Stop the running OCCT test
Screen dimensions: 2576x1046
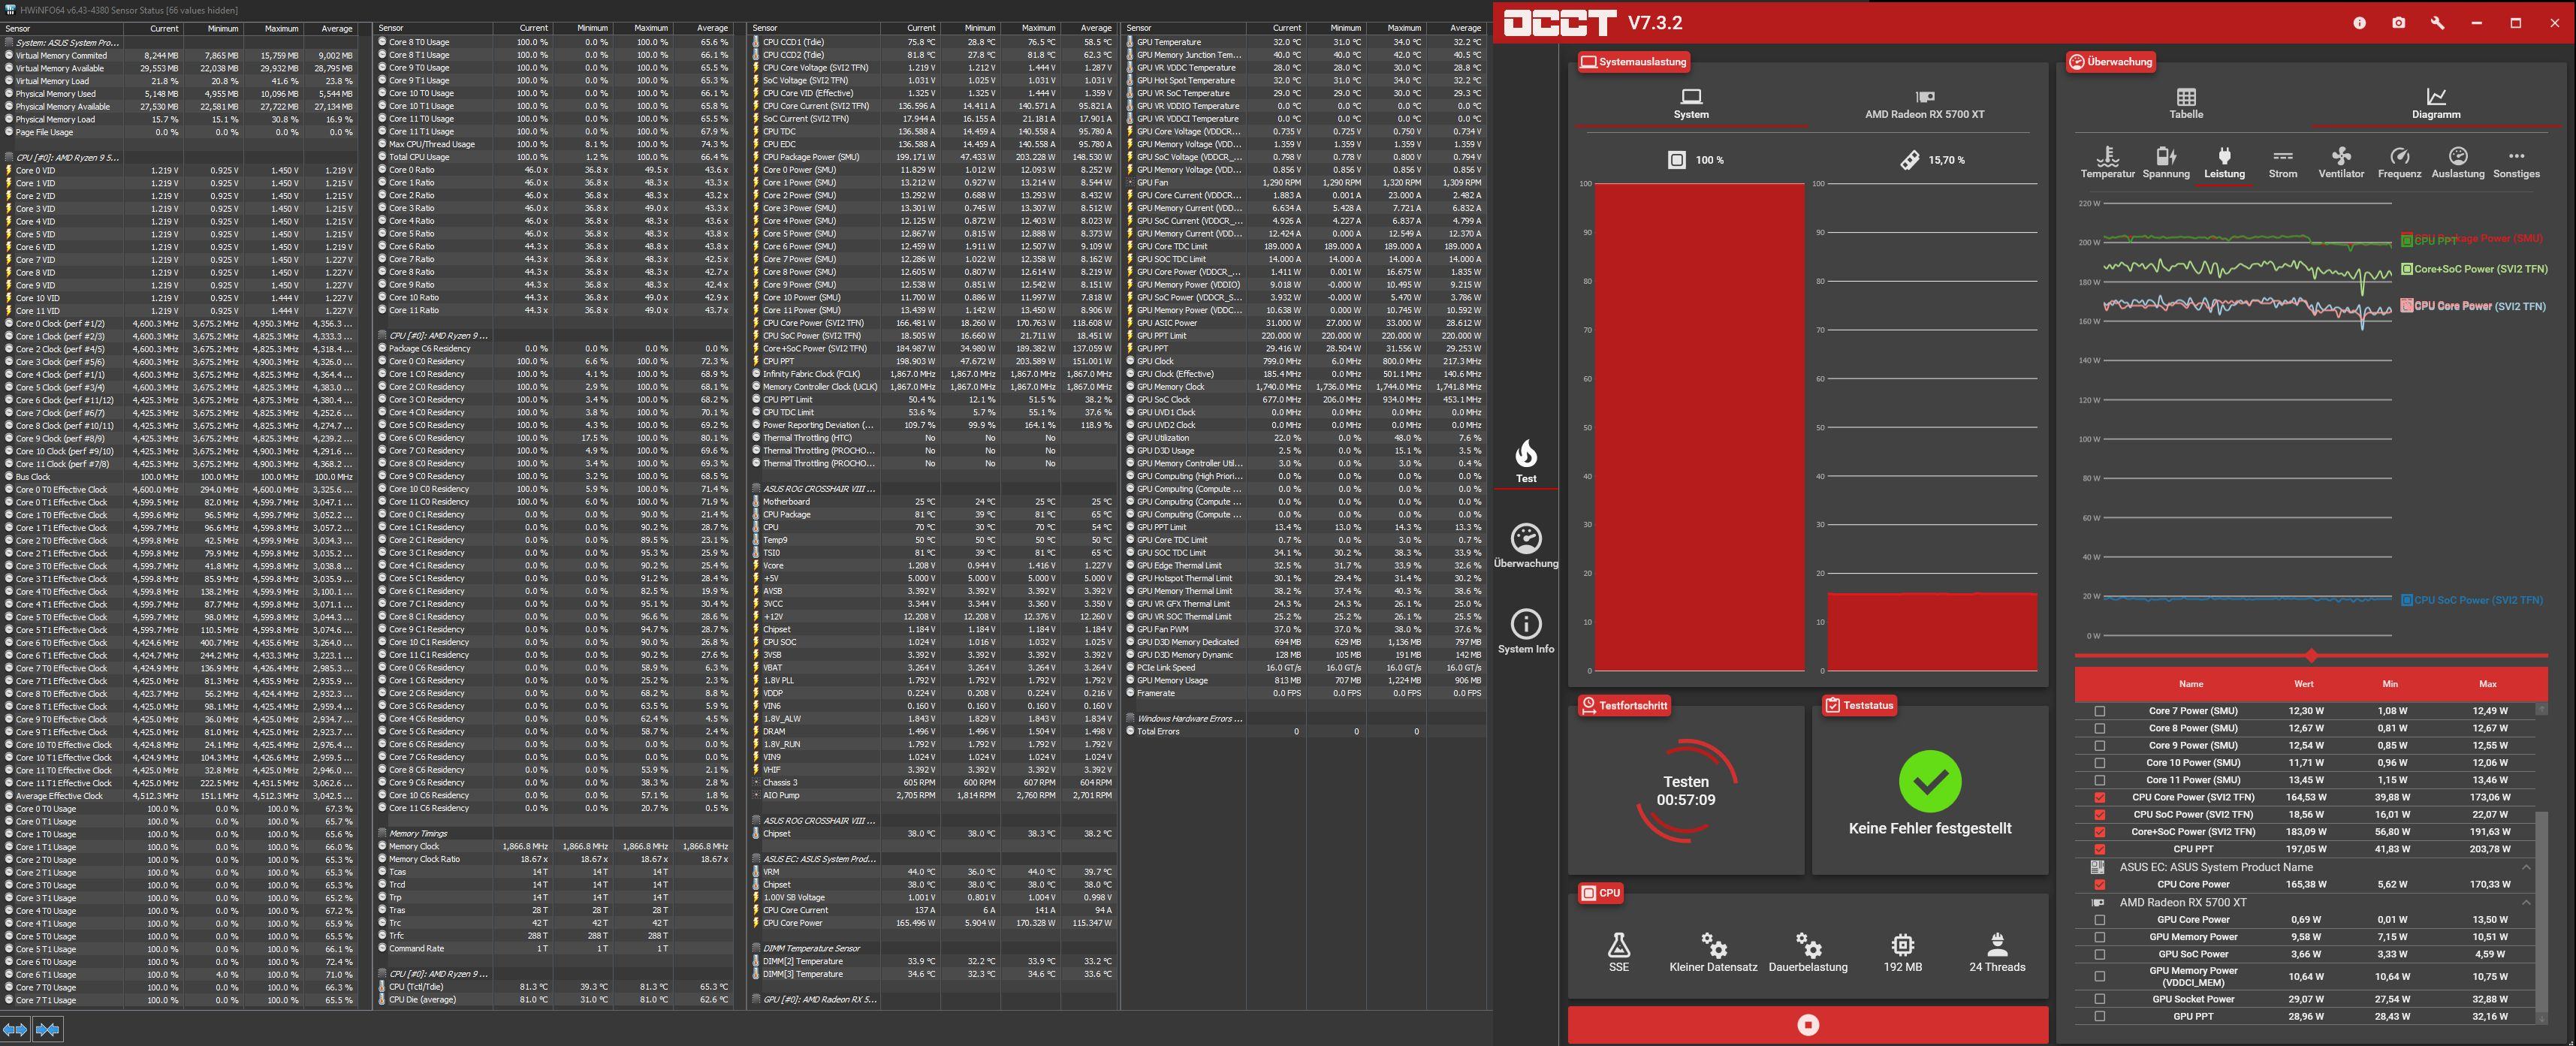[x=1808, y=1025]
